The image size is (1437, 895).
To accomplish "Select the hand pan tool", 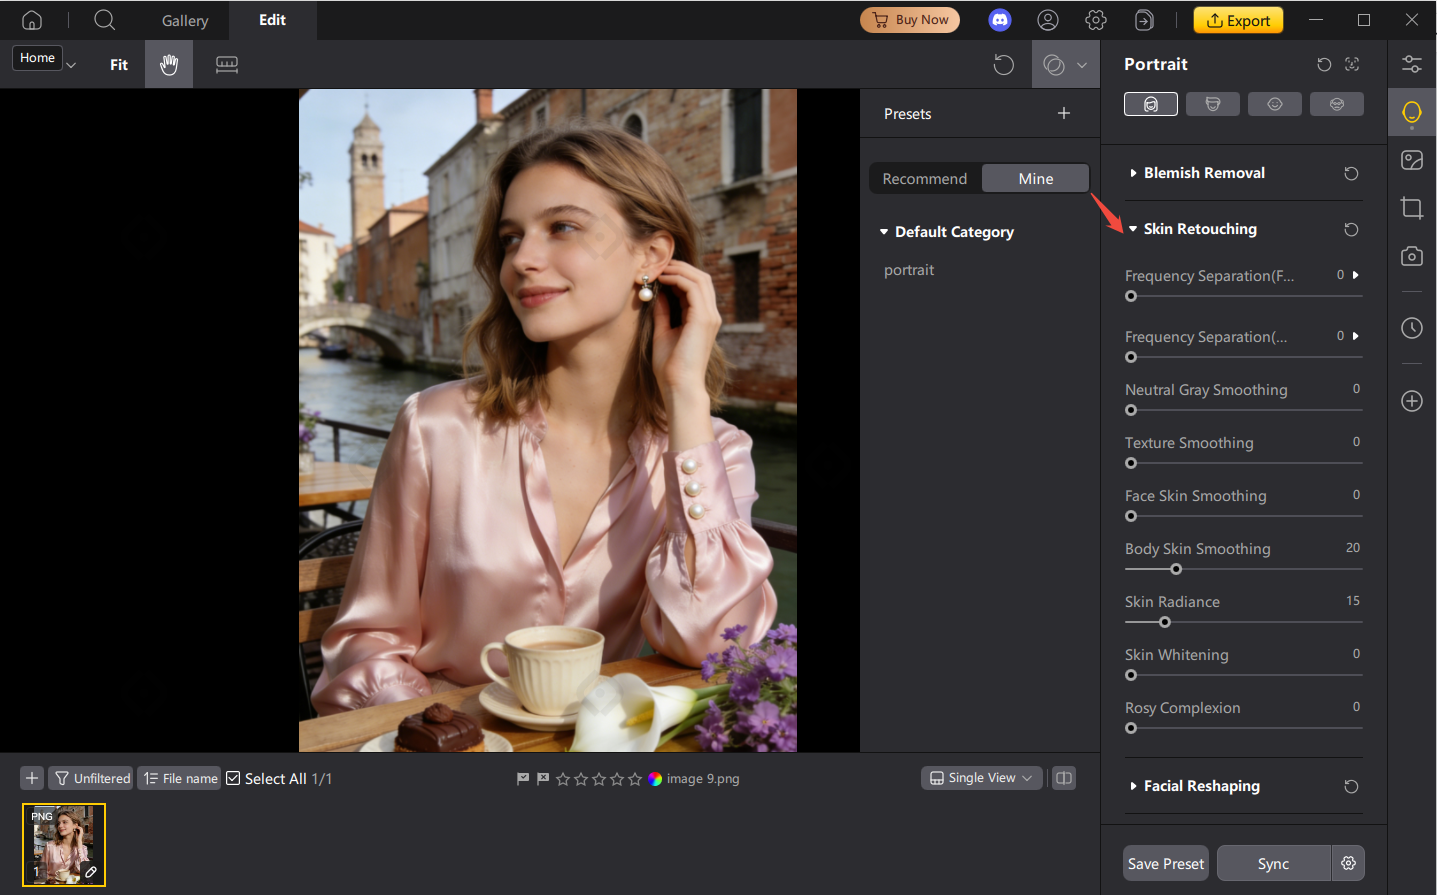I will [x=169, y=65].
